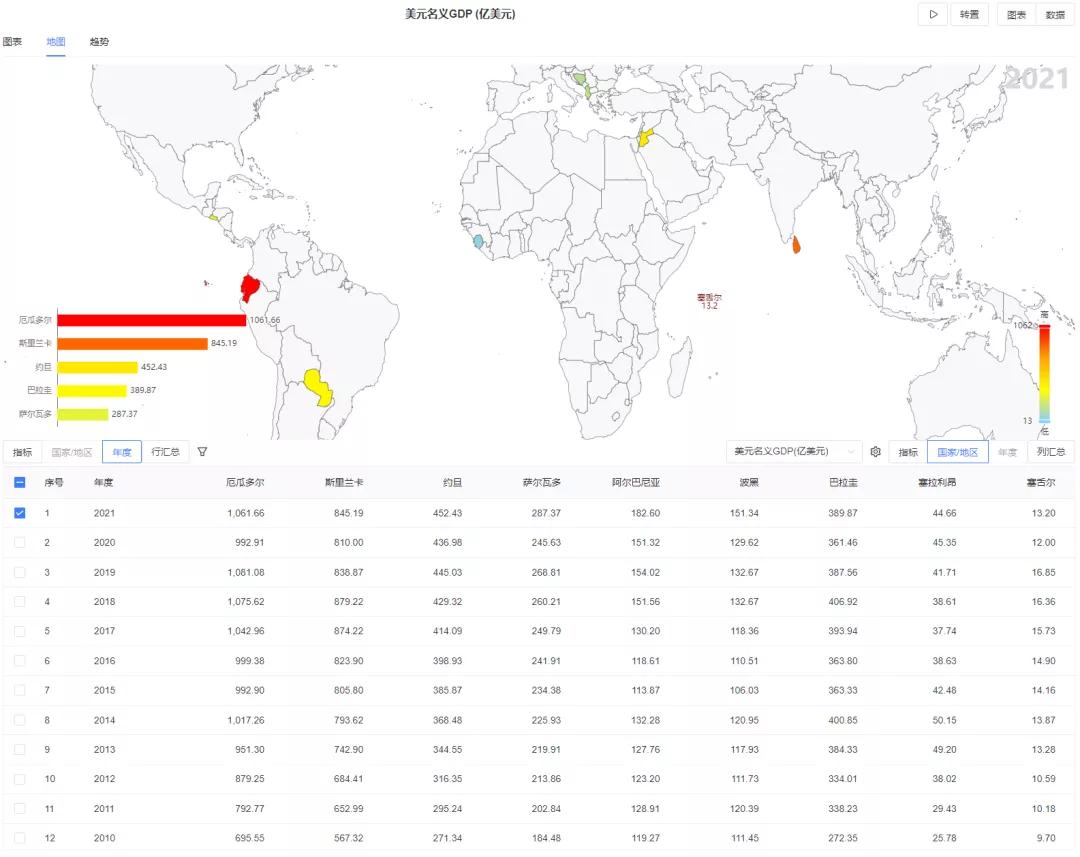Click the 转置 button
The image size is (1080, 857).
coord(969,14)
